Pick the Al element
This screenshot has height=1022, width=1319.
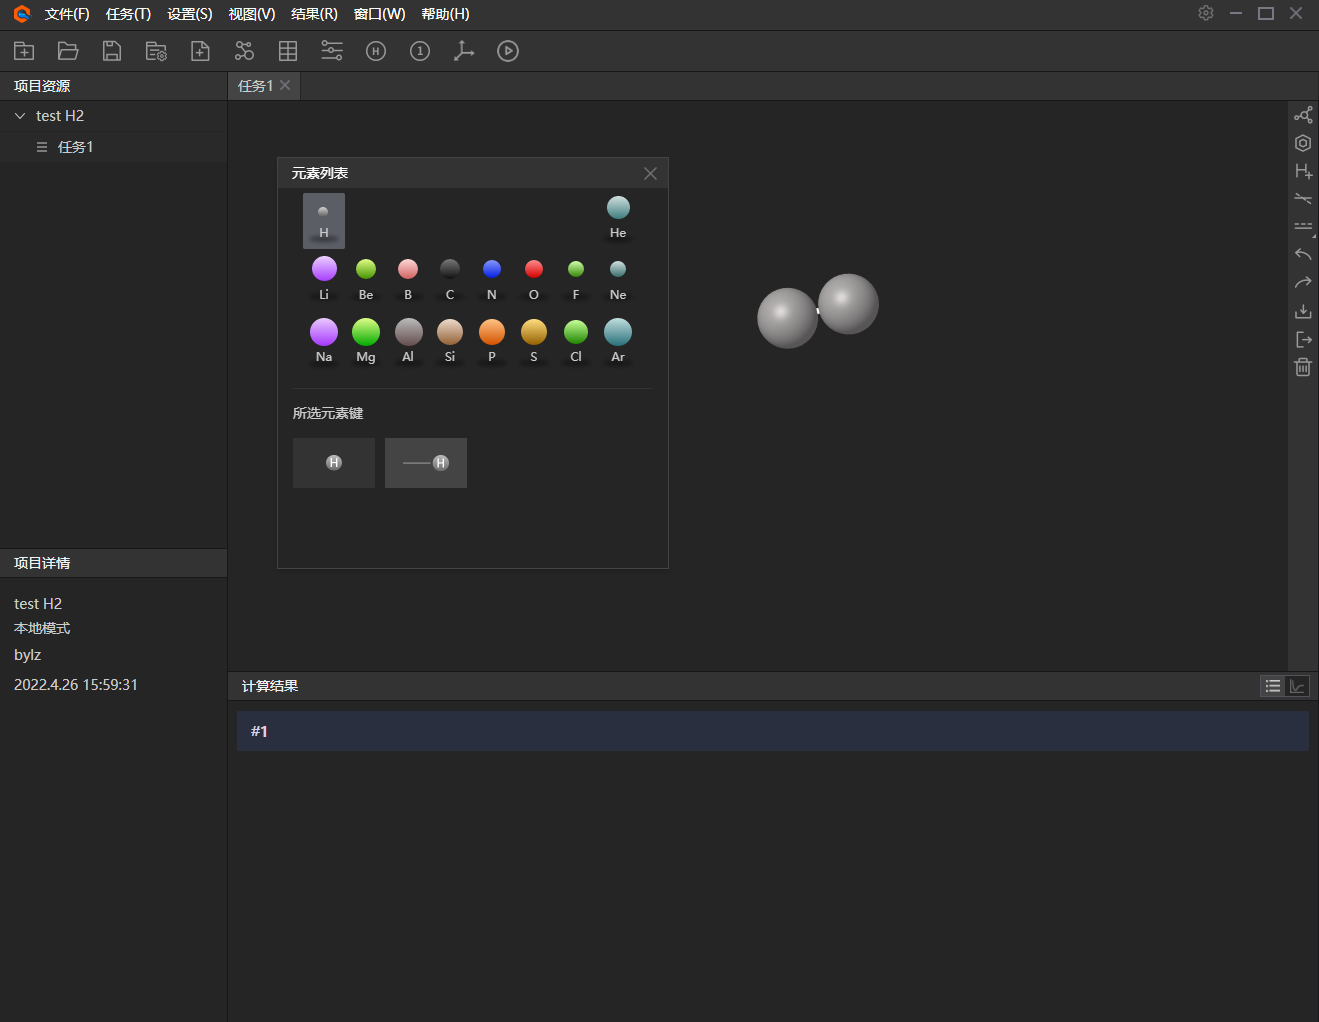tap(408, 341)
